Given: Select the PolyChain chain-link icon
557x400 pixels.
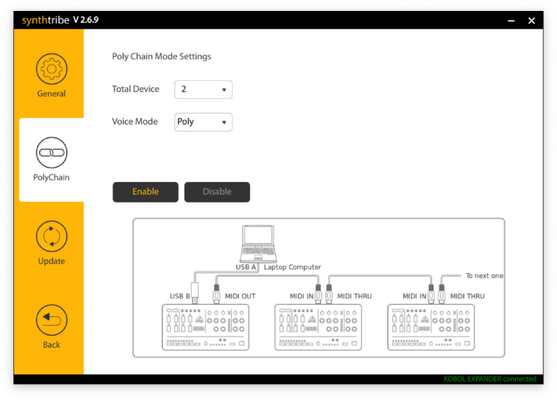Looking at the screenshot, I should pos(52,152).
